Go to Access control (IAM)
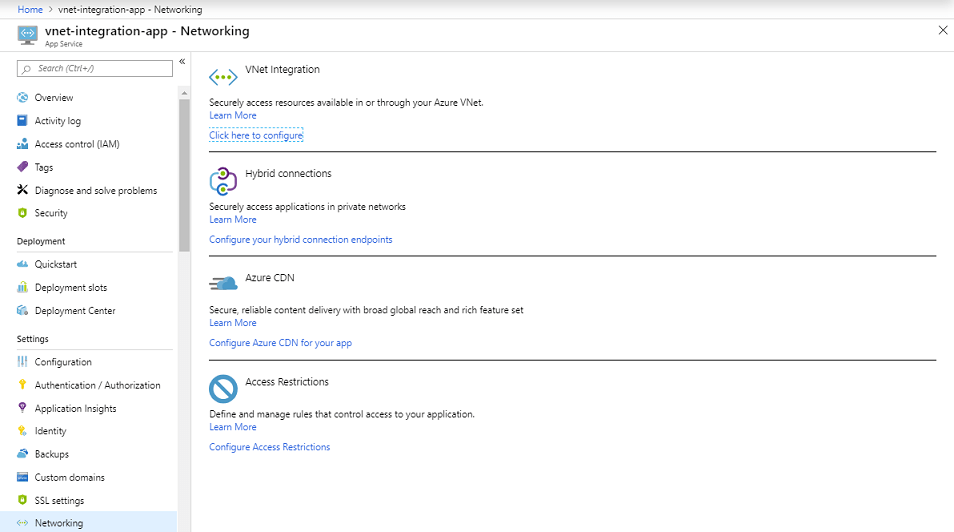 click(77, 144)
